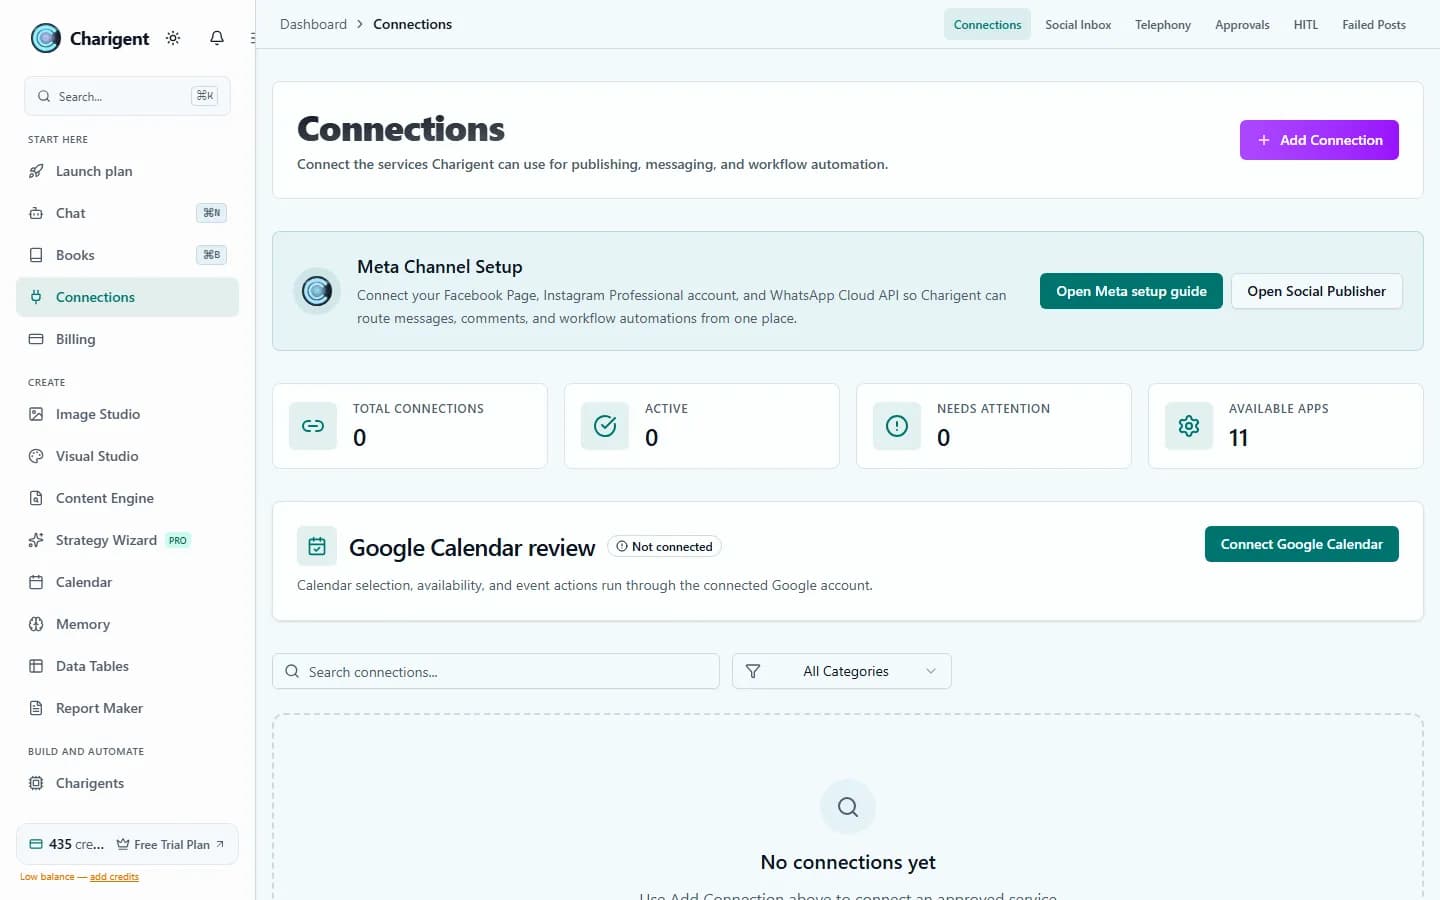Select the Connections plug icon in sidebar
Image resolution: width=1440 pixels, height=900 pixels.
point(36,297)
